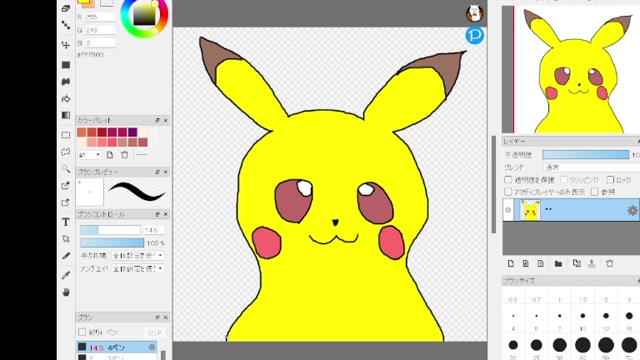Select the Eyedropper tool
Screen dimensions: 640x360
[x=66, y=276]
